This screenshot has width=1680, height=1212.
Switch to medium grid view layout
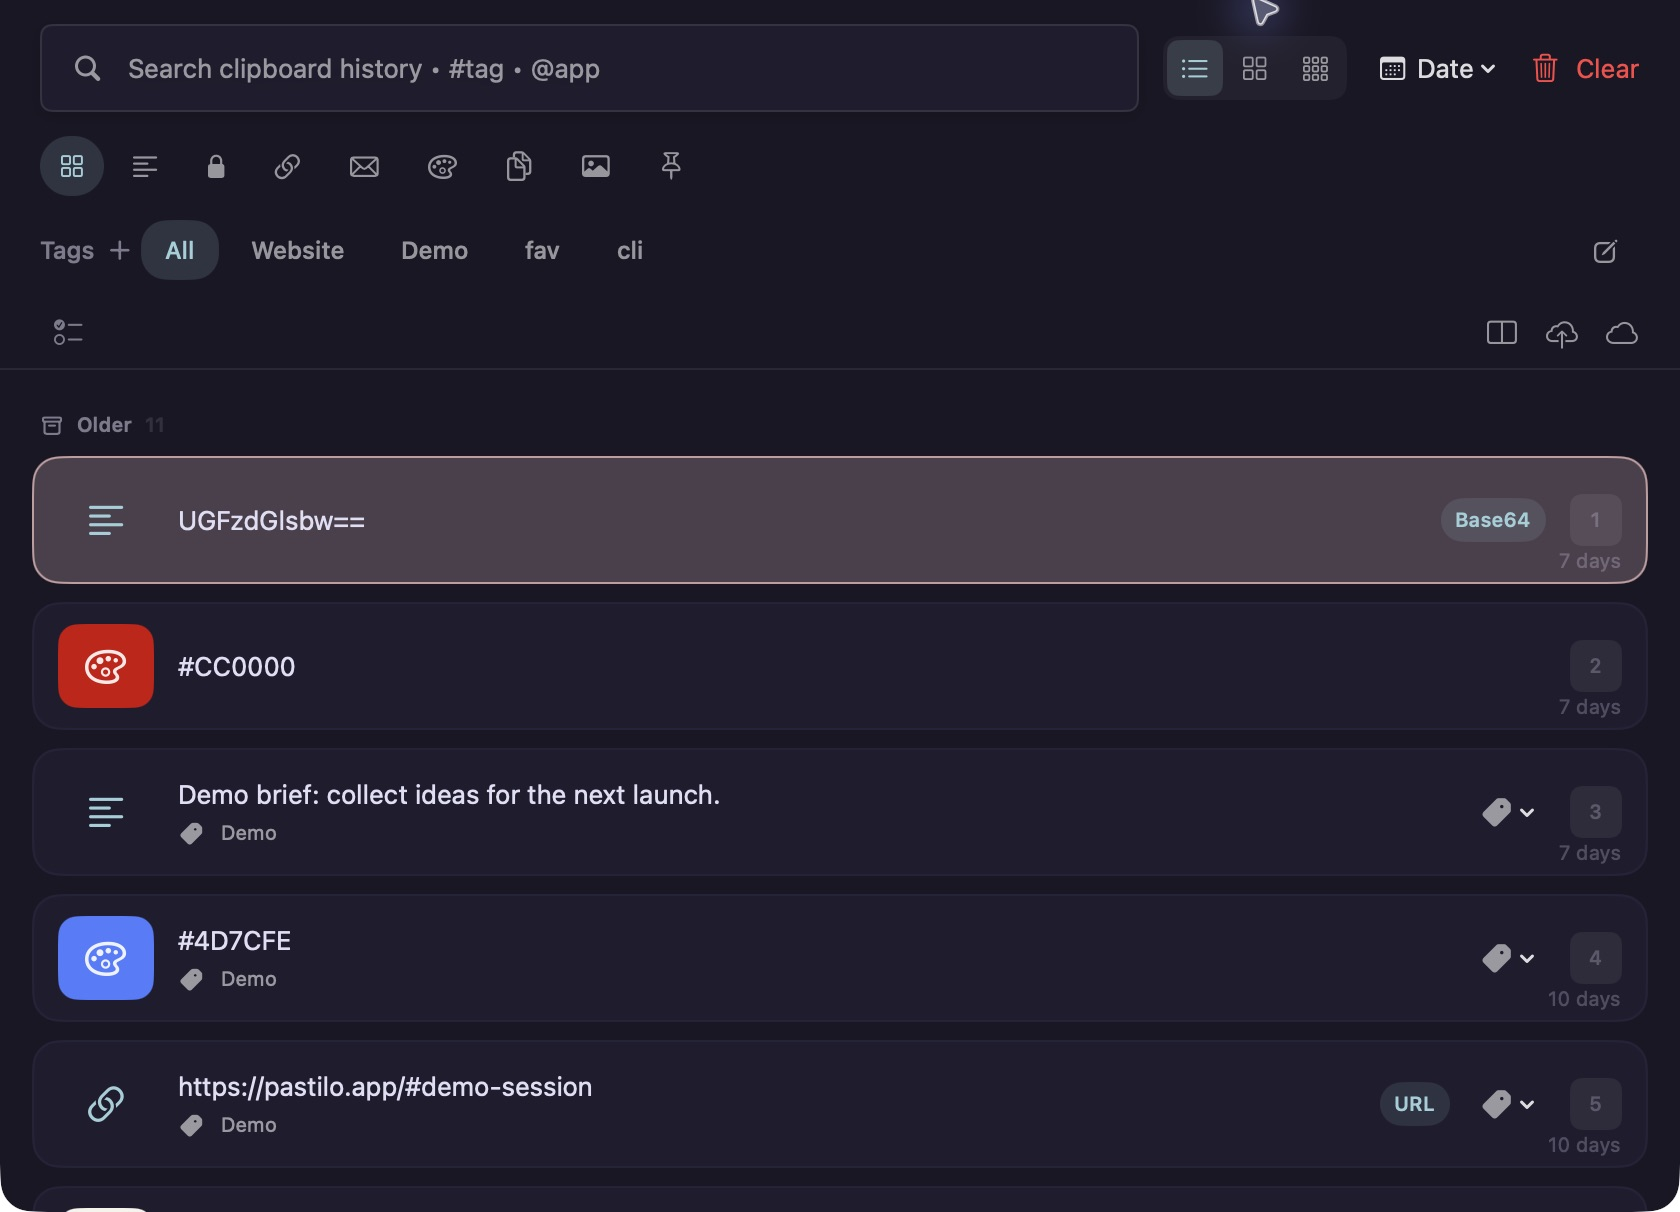pos(1254,69)
